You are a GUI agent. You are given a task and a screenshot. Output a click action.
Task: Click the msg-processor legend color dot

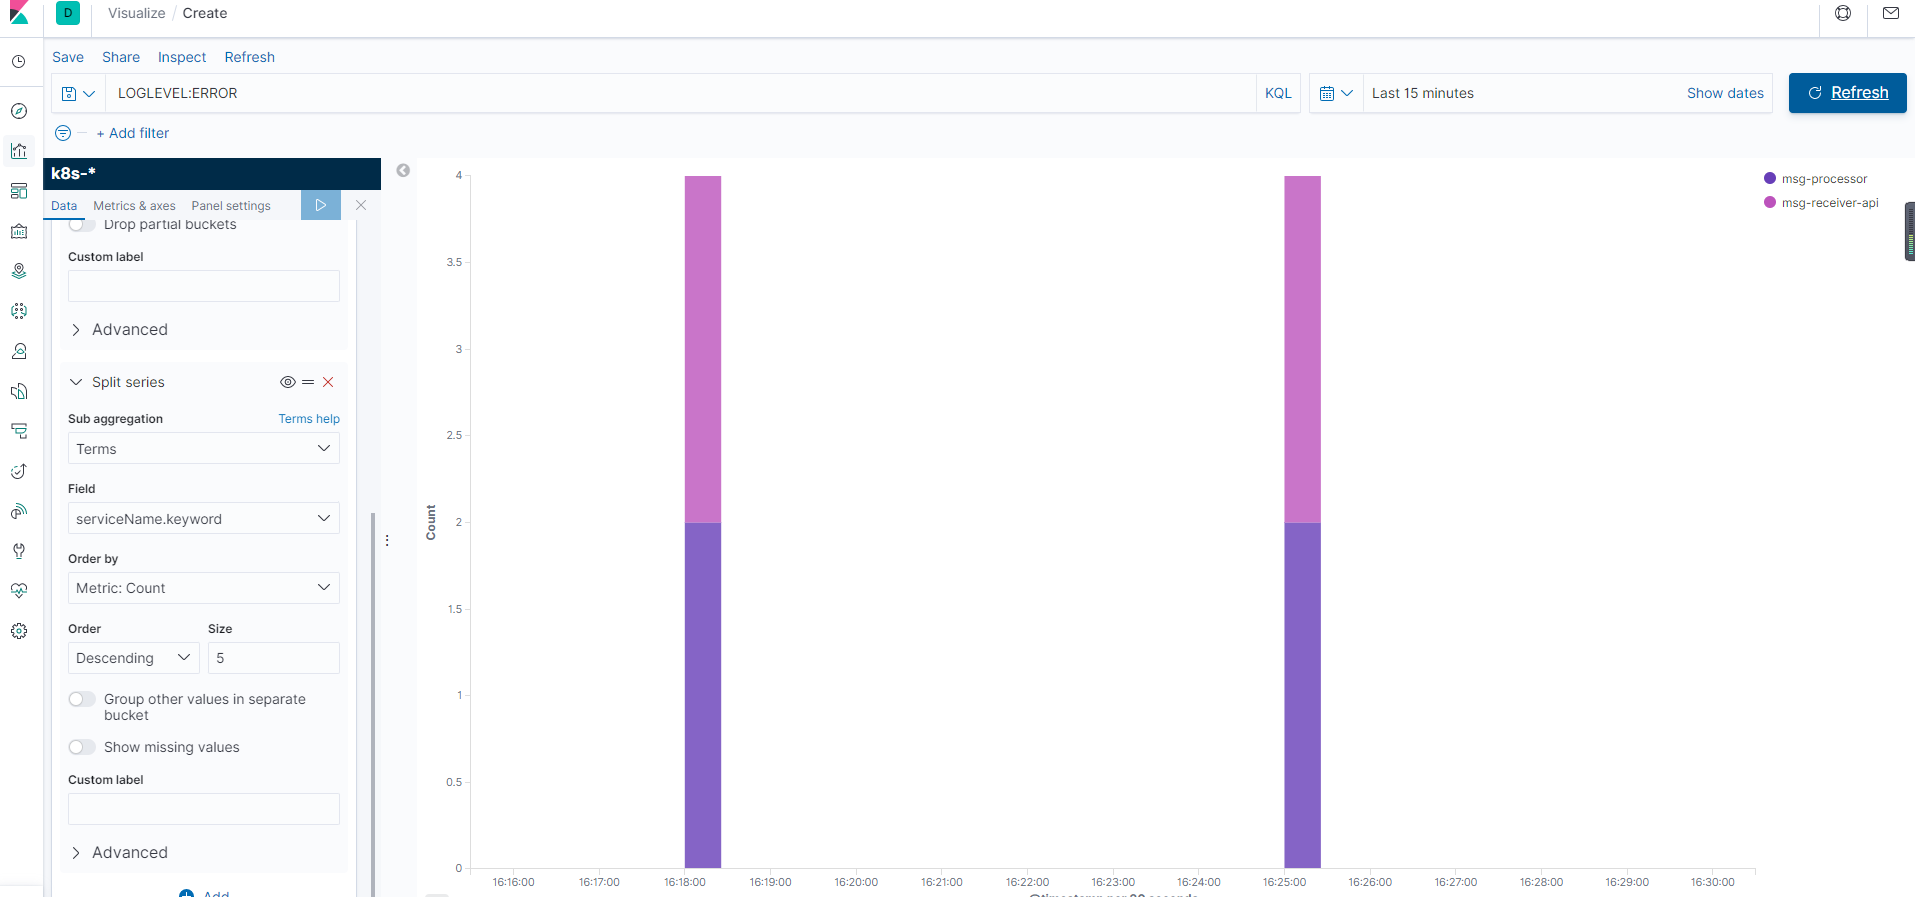click(x=1770, y=179)
